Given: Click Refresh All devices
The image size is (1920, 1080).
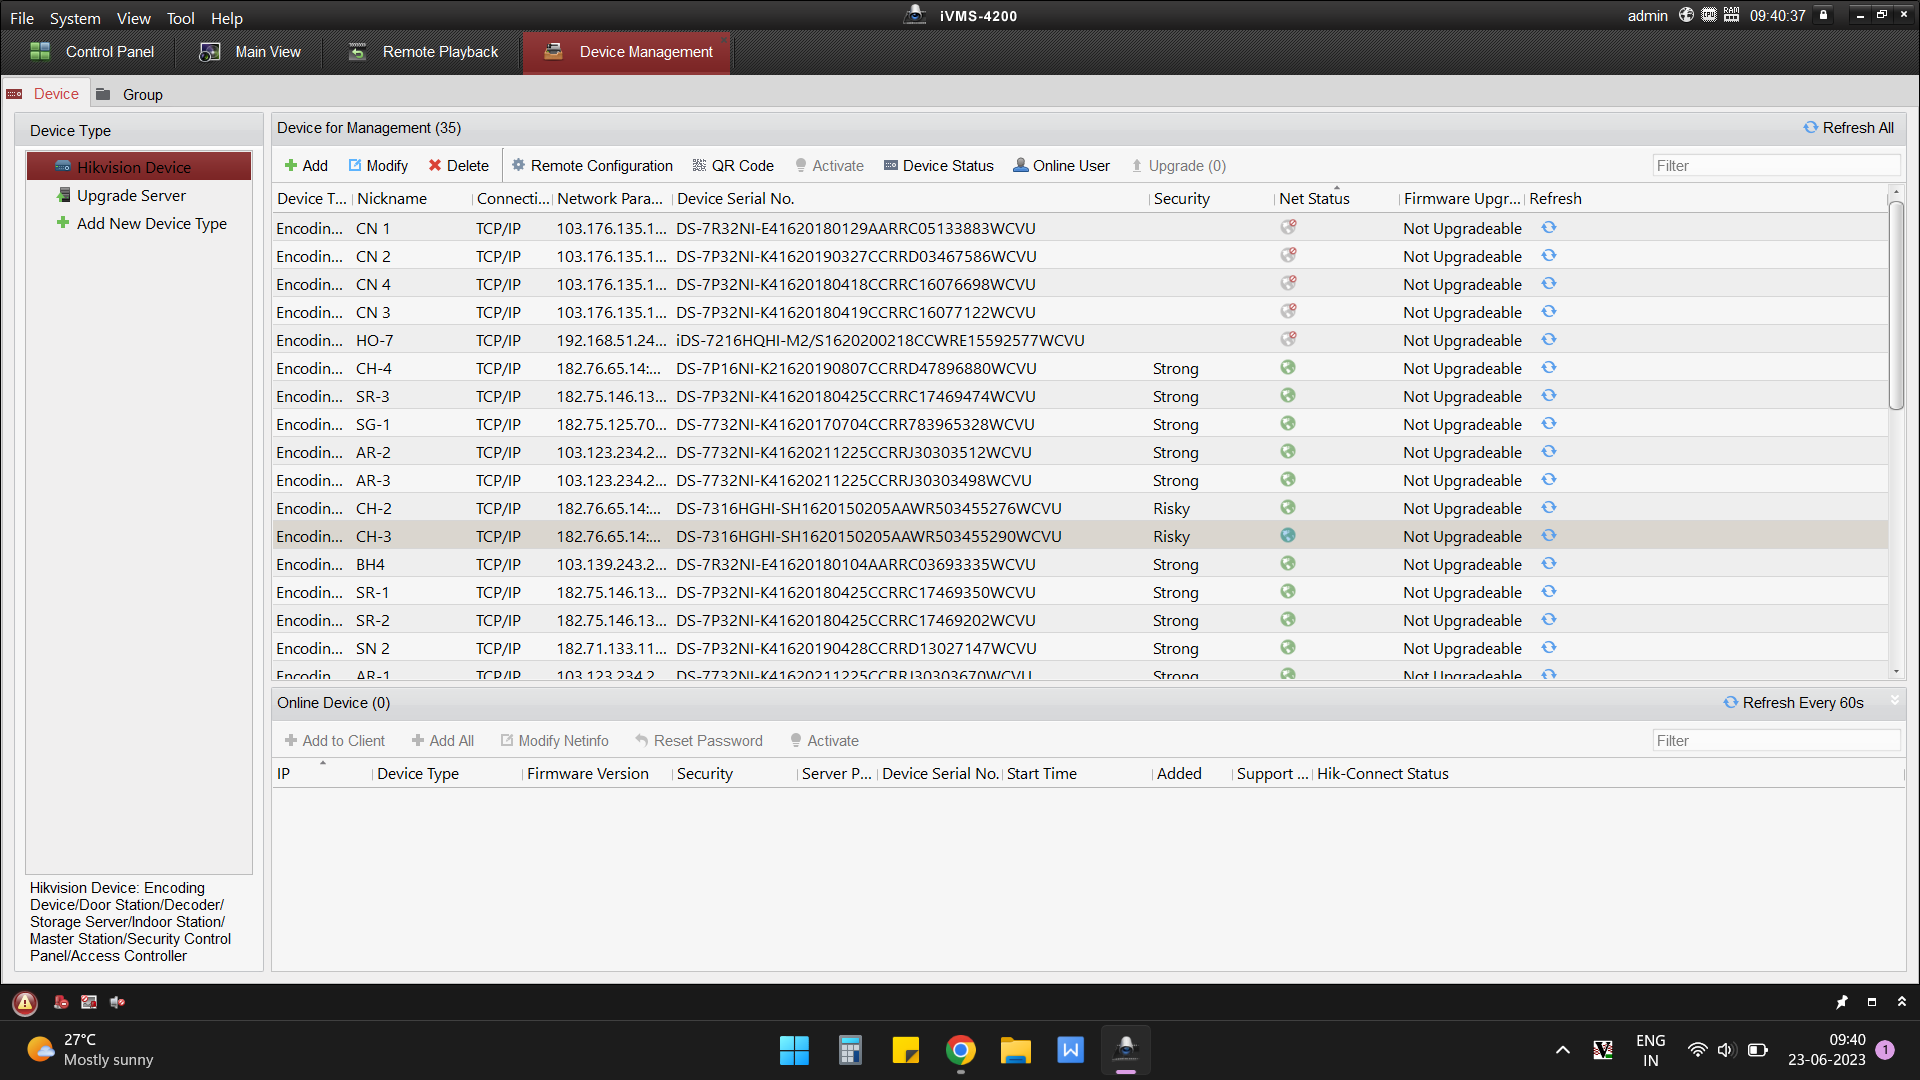Looking at the screenshot, I should (x=1848, y=128).
